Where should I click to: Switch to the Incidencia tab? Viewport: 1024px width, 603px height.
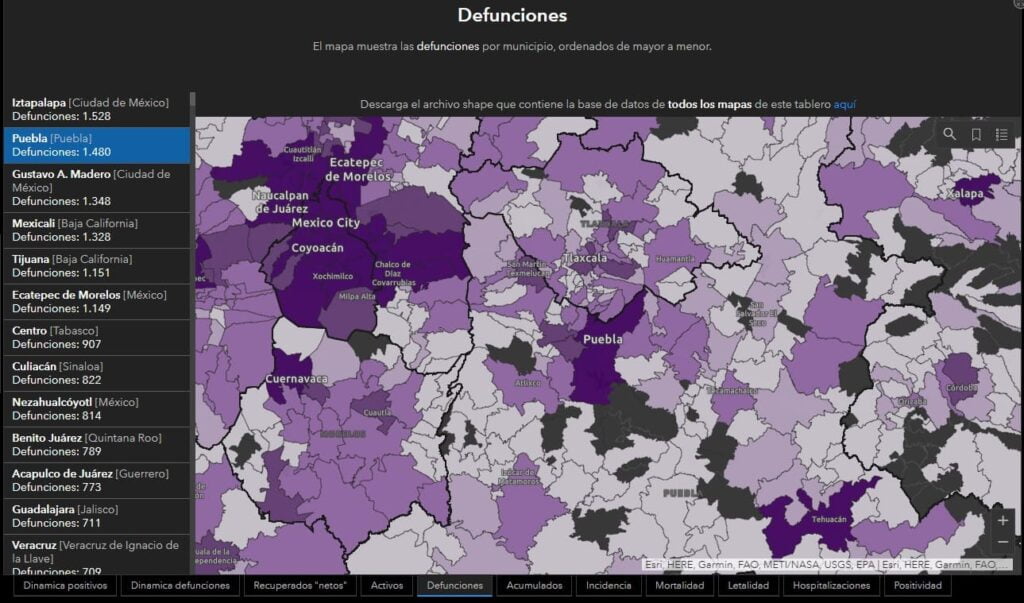[608, 586]
